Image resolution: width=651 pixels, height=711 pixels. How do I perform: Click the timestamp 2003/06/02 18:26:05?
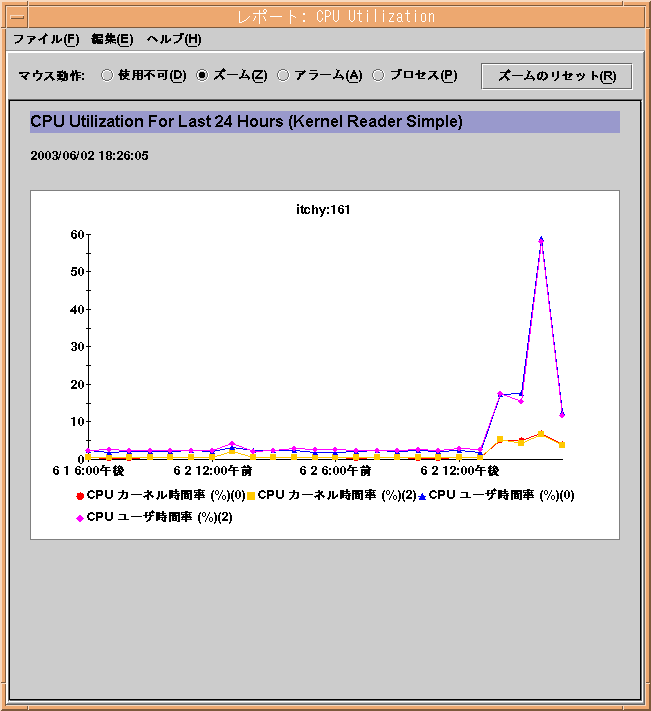89,156
